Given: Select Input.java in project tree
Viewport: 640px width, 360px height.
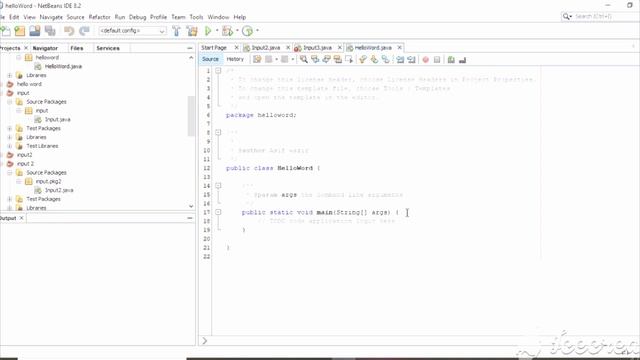Looking at the screenshot, I should tap(58, 119).
